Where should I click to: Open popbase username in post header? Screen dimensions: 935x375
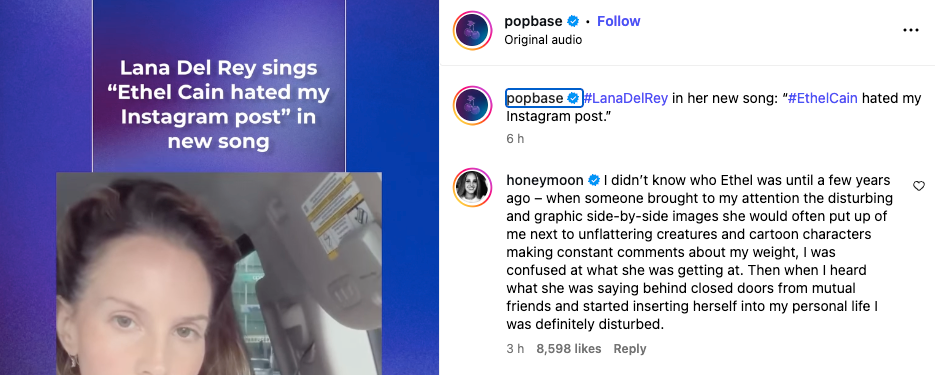click(533, 21)
